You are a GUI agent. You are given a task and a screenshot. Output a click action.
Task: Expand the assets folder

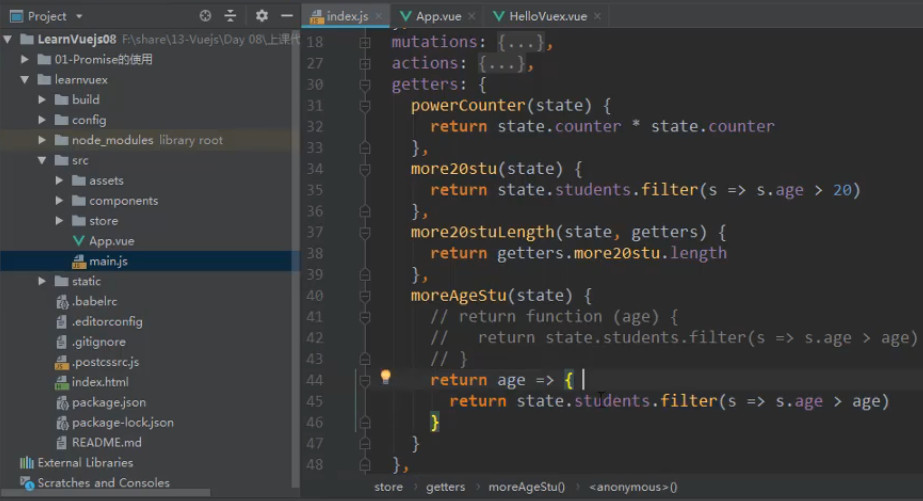click(59, 180)
